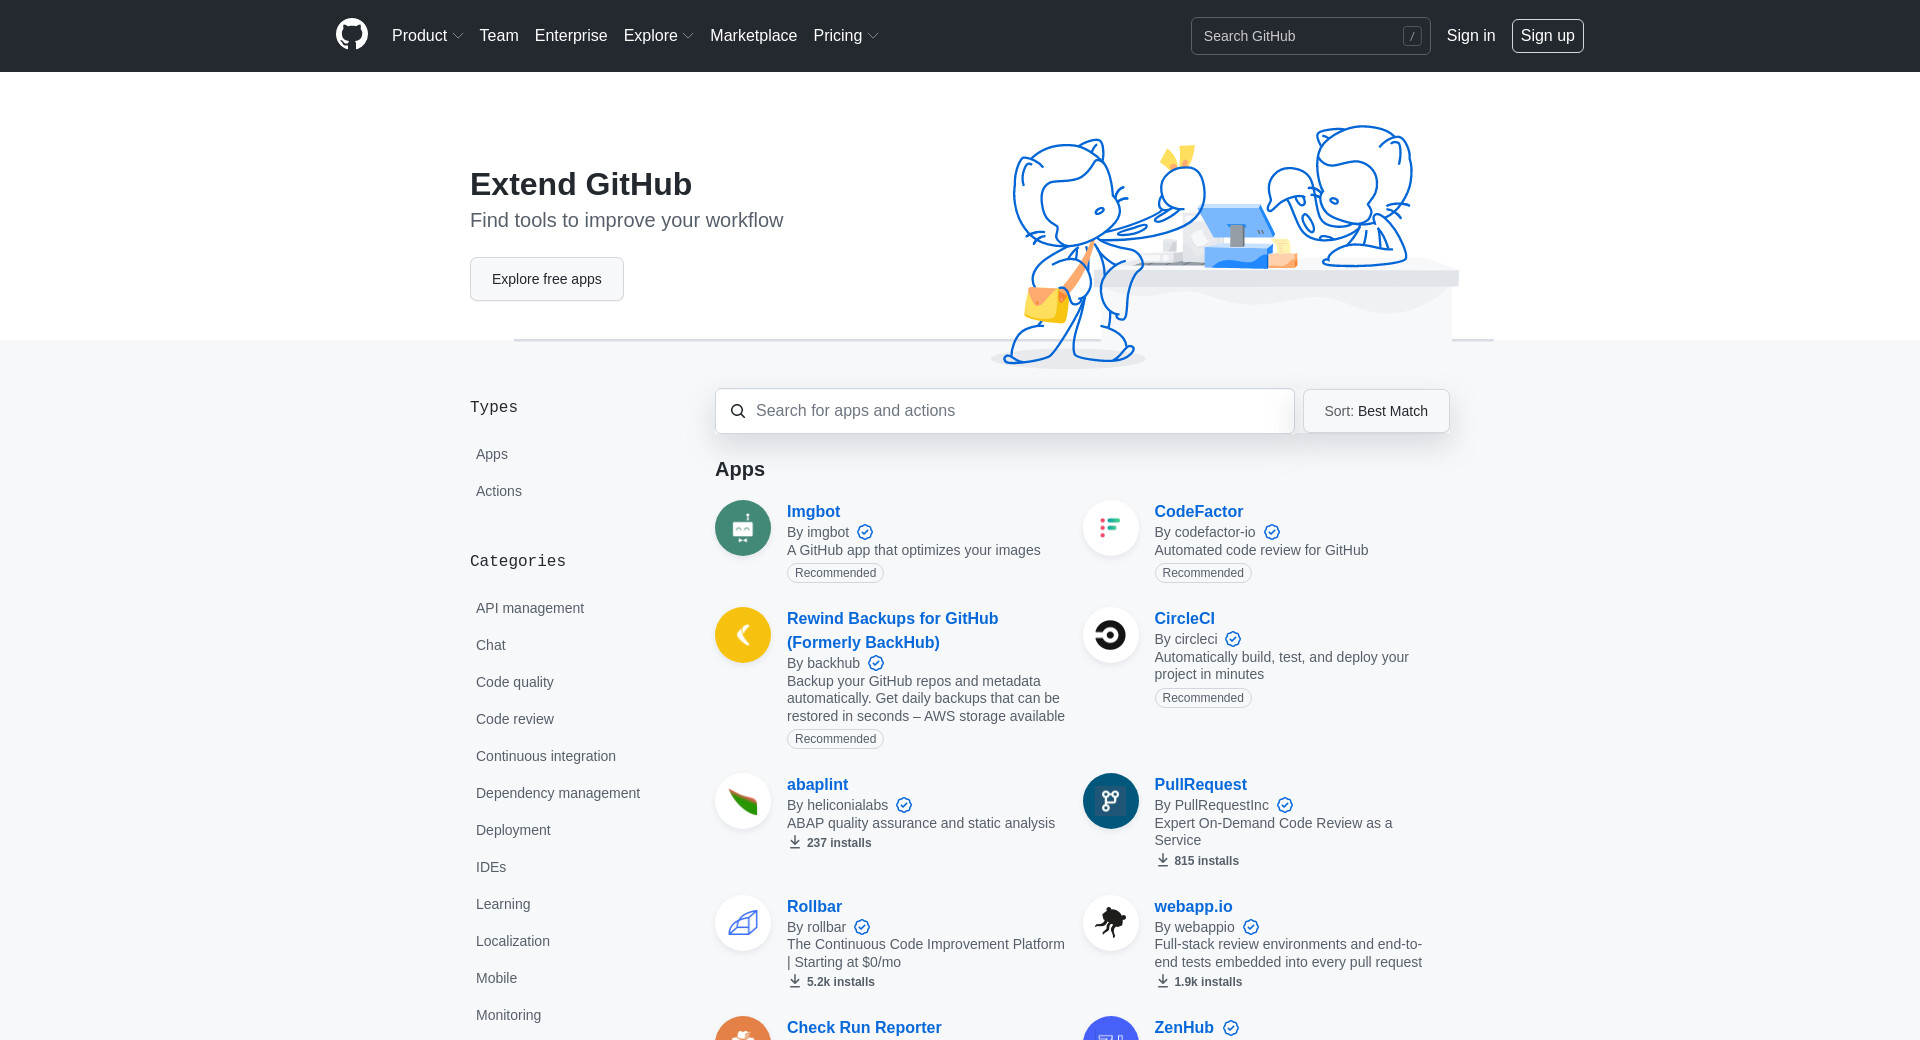The width and height of the screenshot is (1920, 1040).
Task: Open the Rewind Backups yellow app icon
Action: click(x=743, y=635)
